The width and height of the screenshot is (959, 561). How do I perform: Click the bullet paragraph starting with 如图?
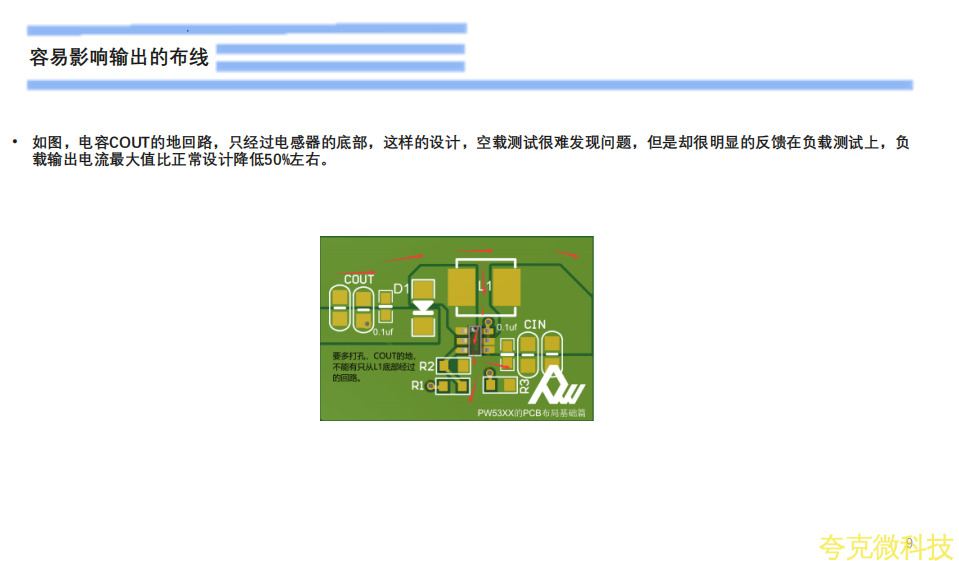(x=470, y=151)
